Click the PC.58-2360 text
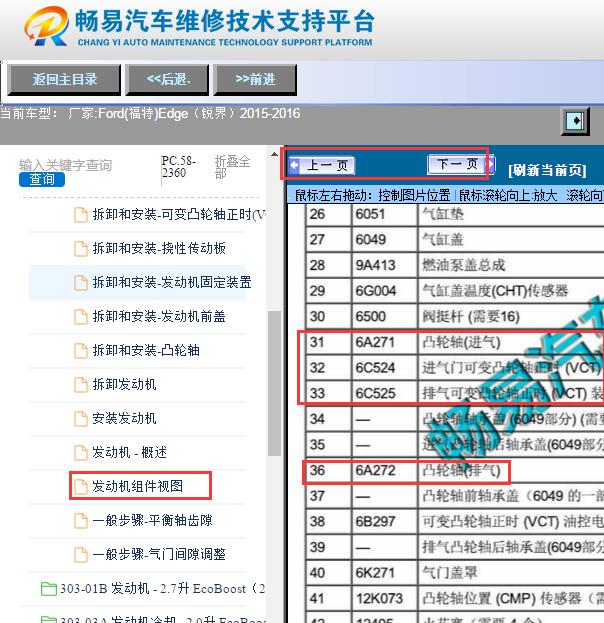Screen dimensions: 604x623 coord(179,167)
